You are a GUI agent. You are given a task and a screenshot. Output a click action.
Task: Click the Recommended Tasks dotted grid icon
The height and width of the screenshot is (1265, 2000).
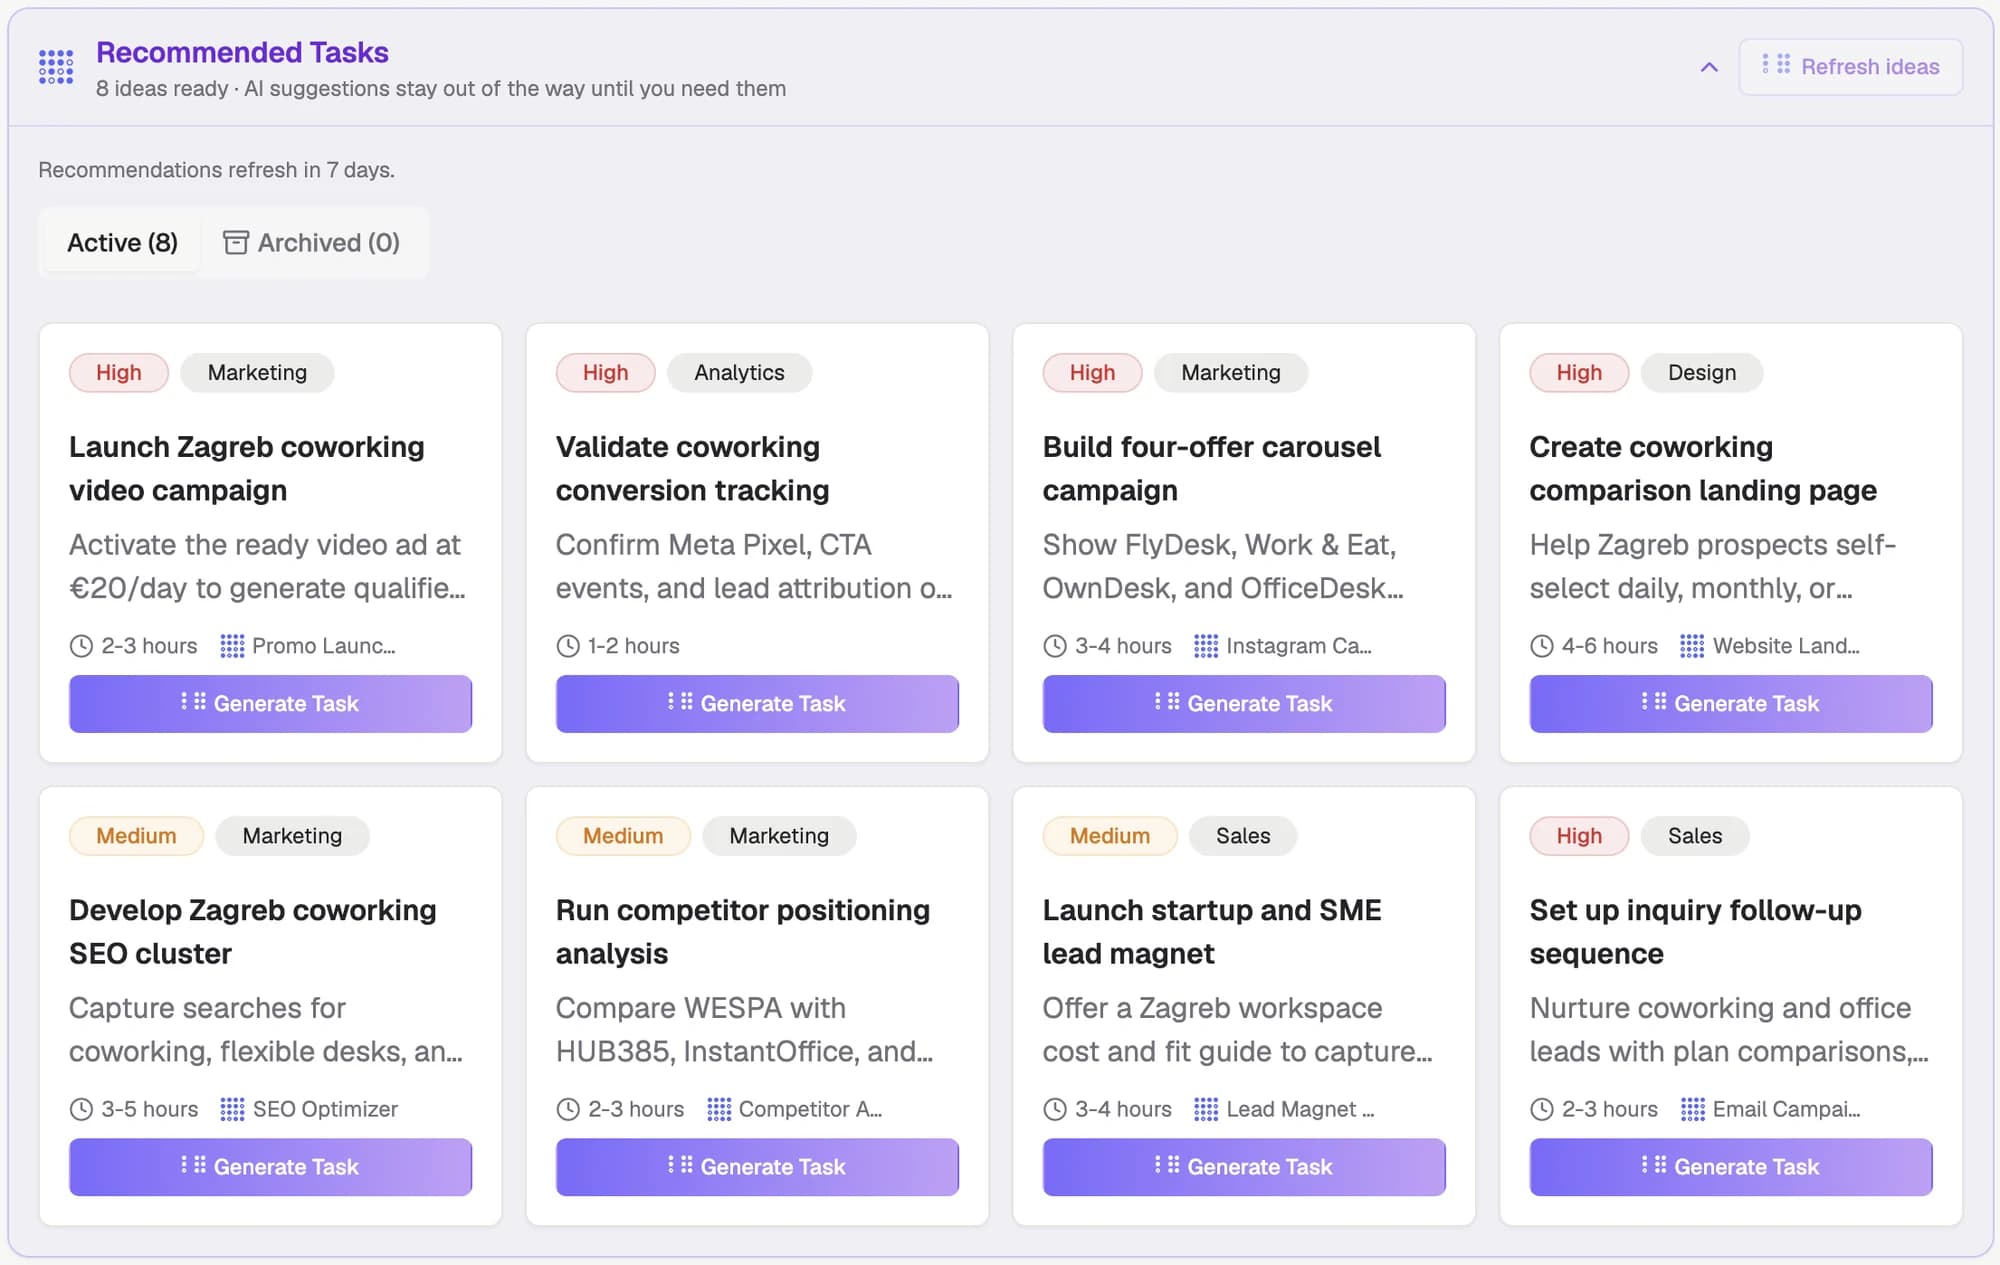tap(56, 67)
